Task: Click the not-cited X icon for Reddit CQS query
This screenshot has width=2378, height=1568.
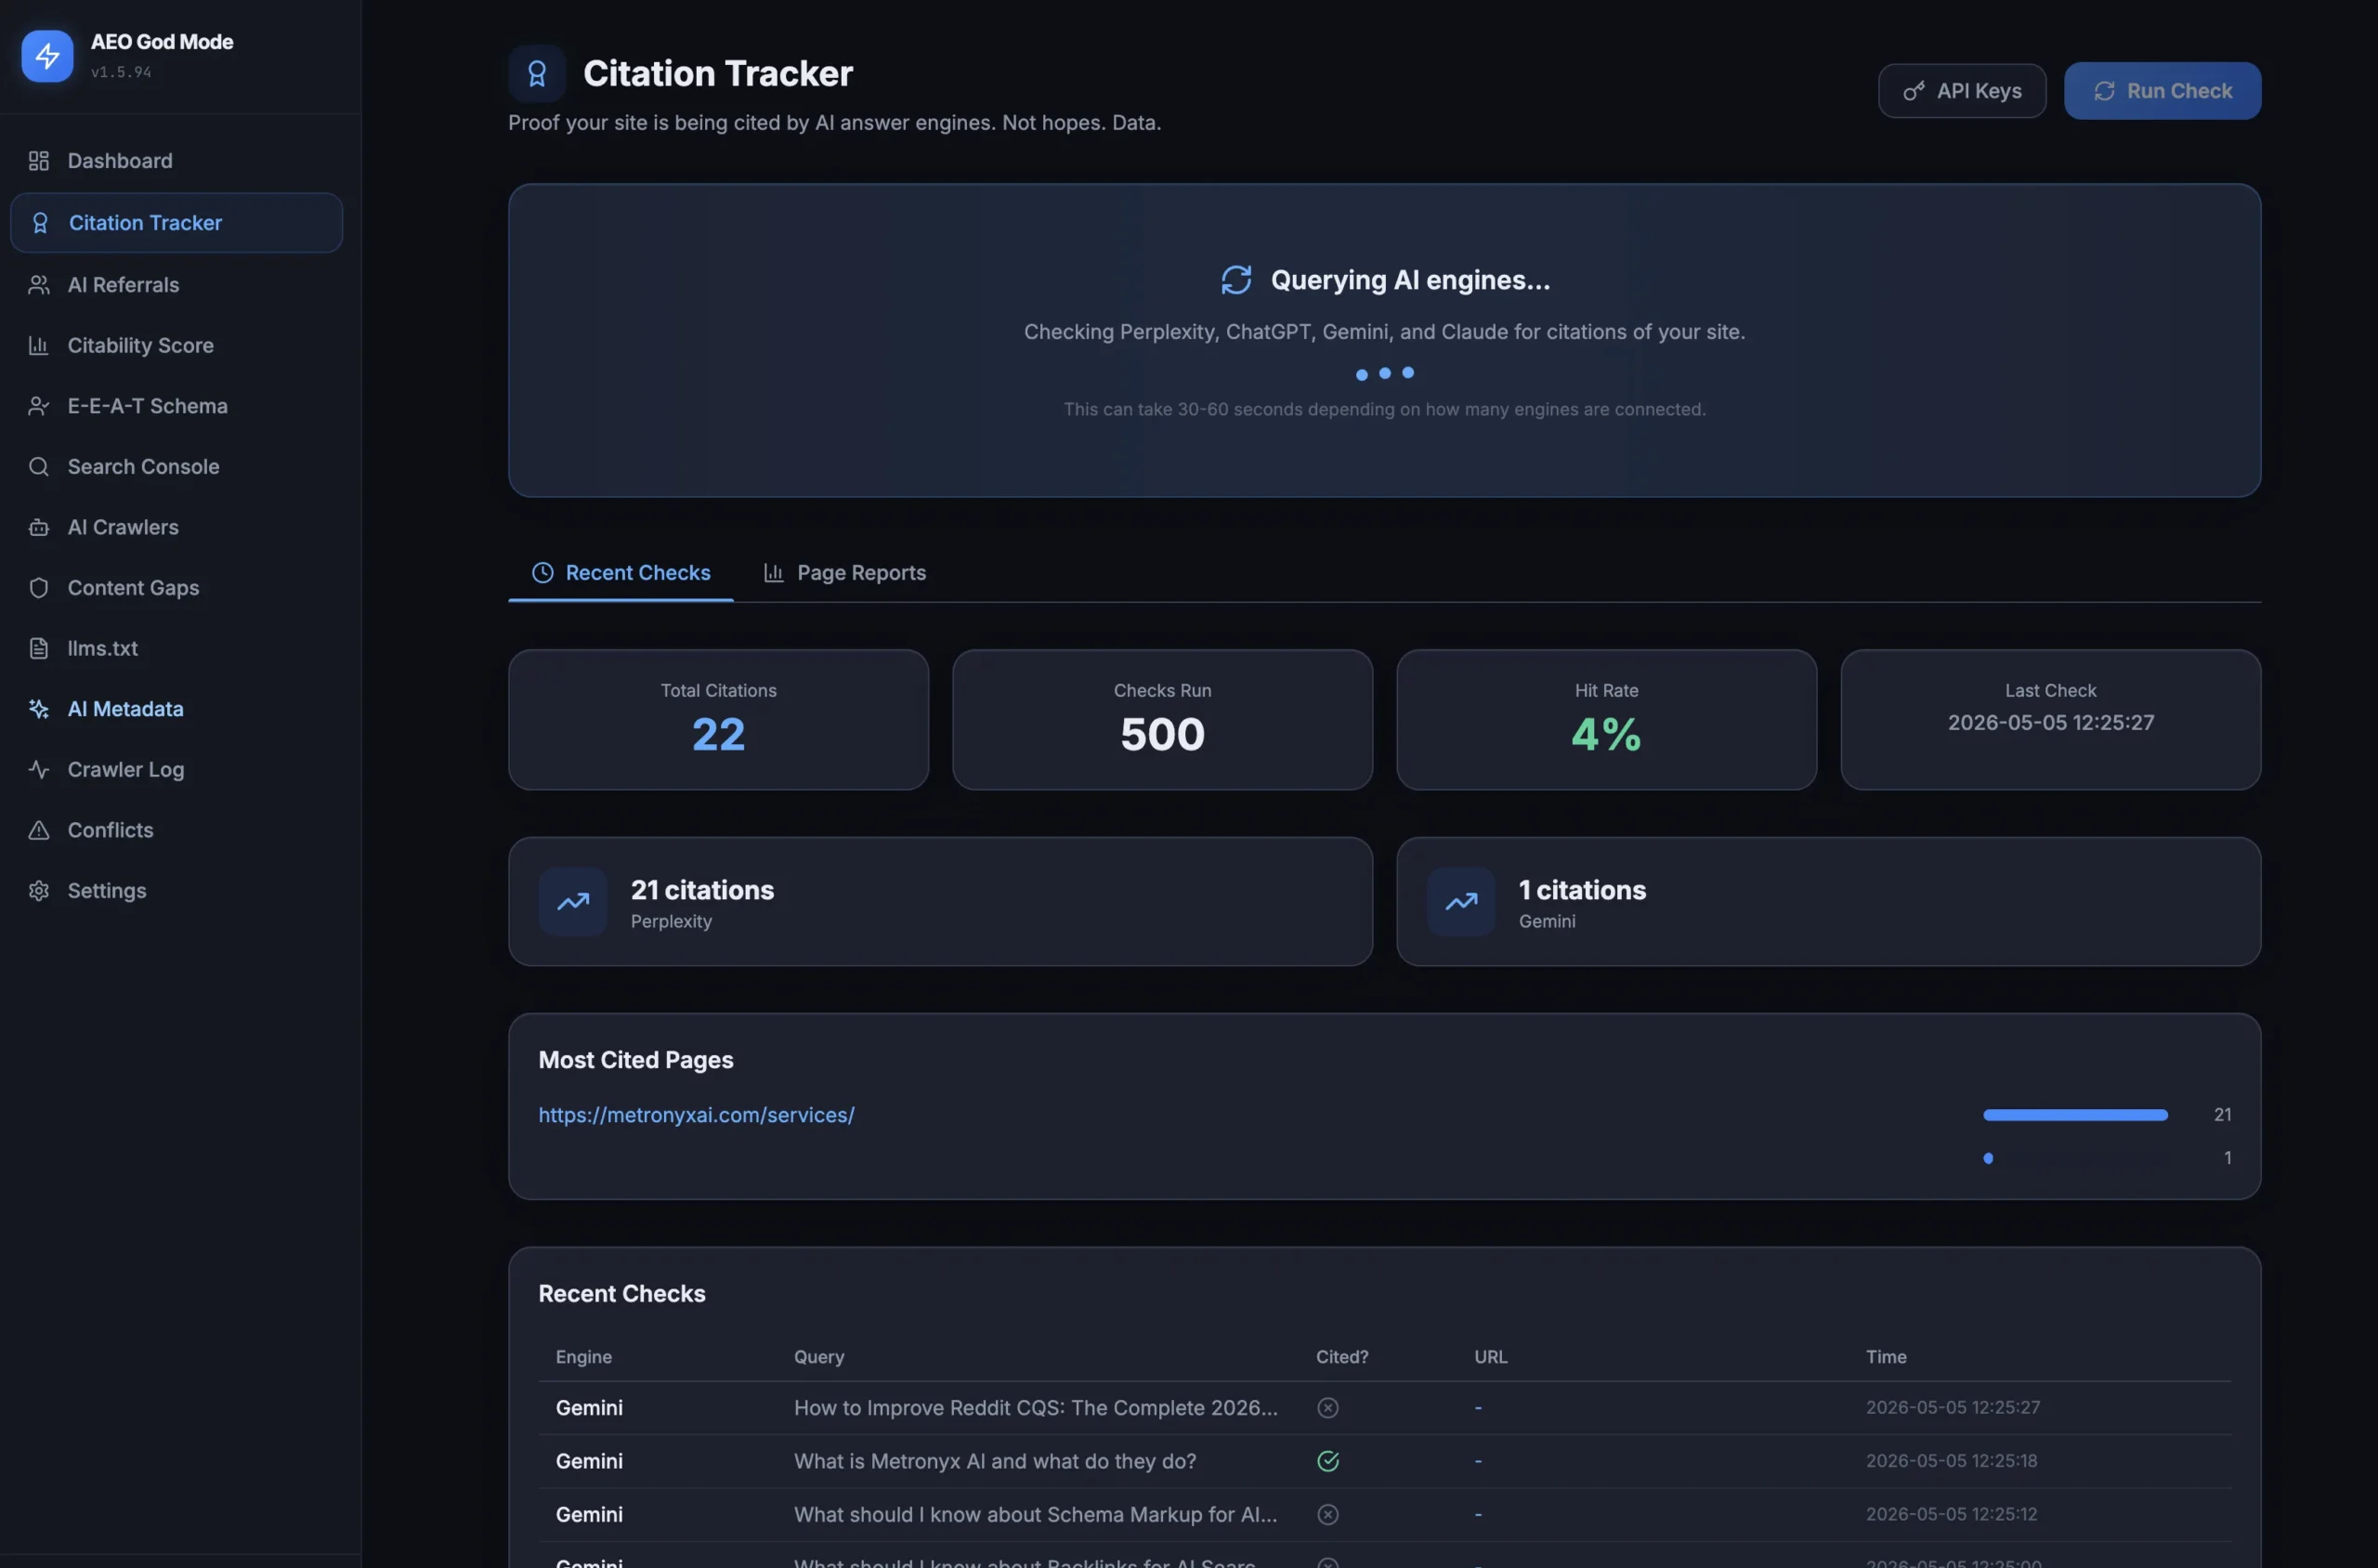Action: click(1328, 1408)
